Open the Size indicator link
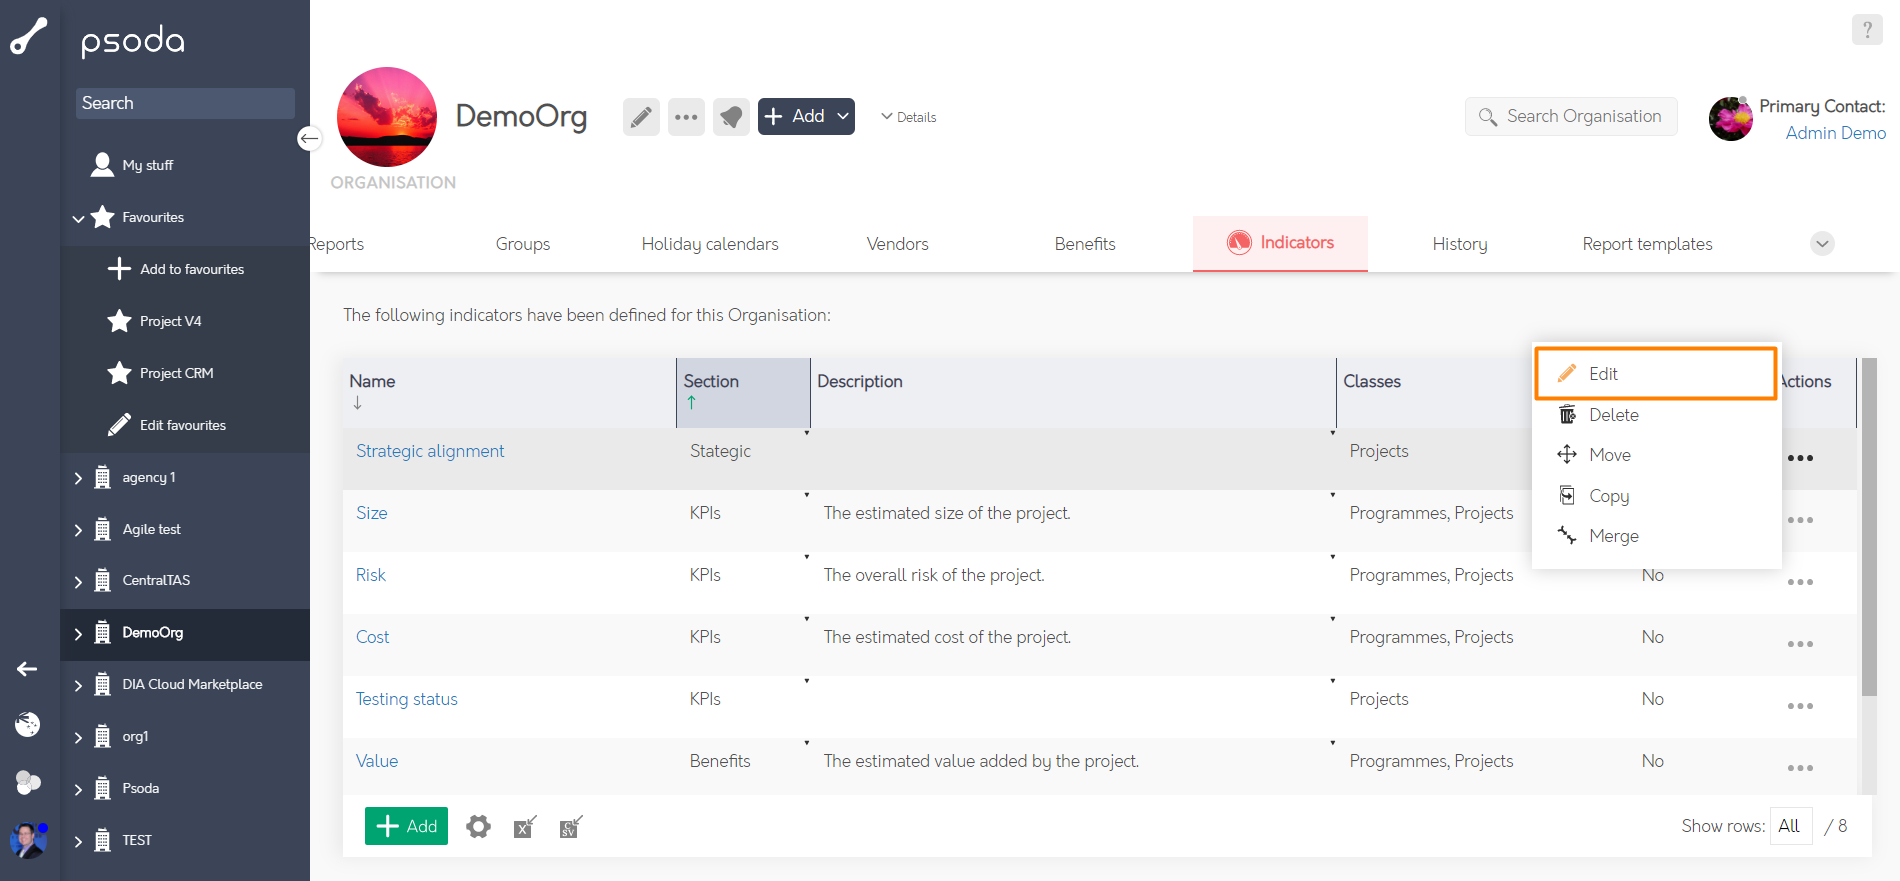The width and height of the screenshot is (1900, 881). coord(372,513)
